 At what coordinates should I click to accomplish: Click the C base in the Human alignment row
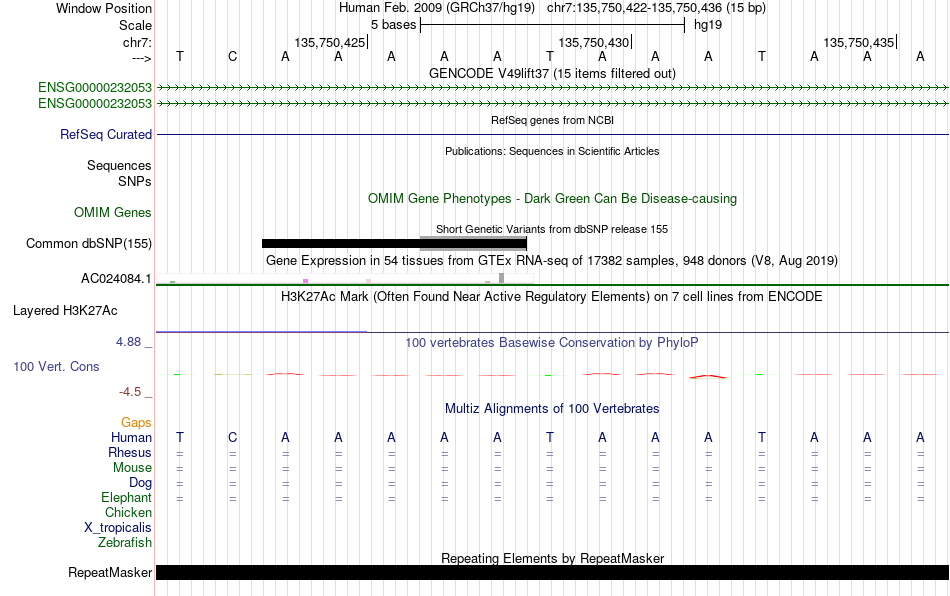tap(232, 437)
